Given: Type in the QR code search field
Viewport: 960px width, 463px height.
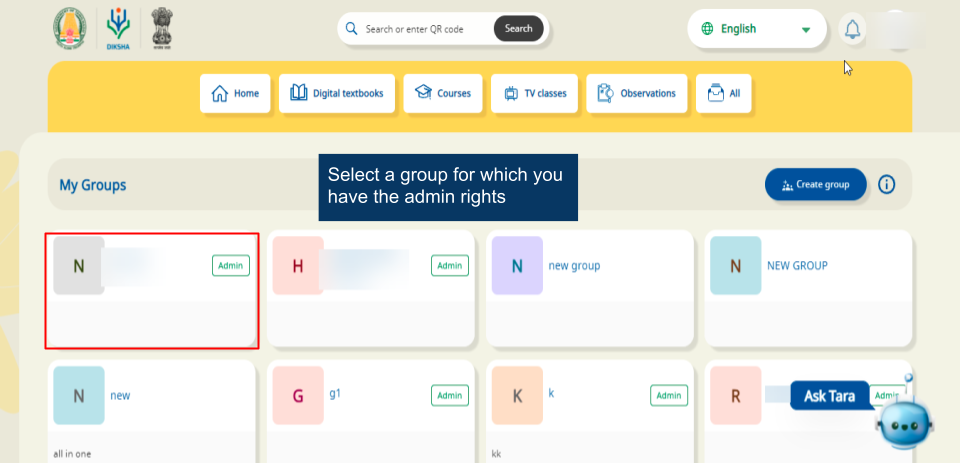Looking at the screenshot, I should pyautogui.click(x=425, y=29).
